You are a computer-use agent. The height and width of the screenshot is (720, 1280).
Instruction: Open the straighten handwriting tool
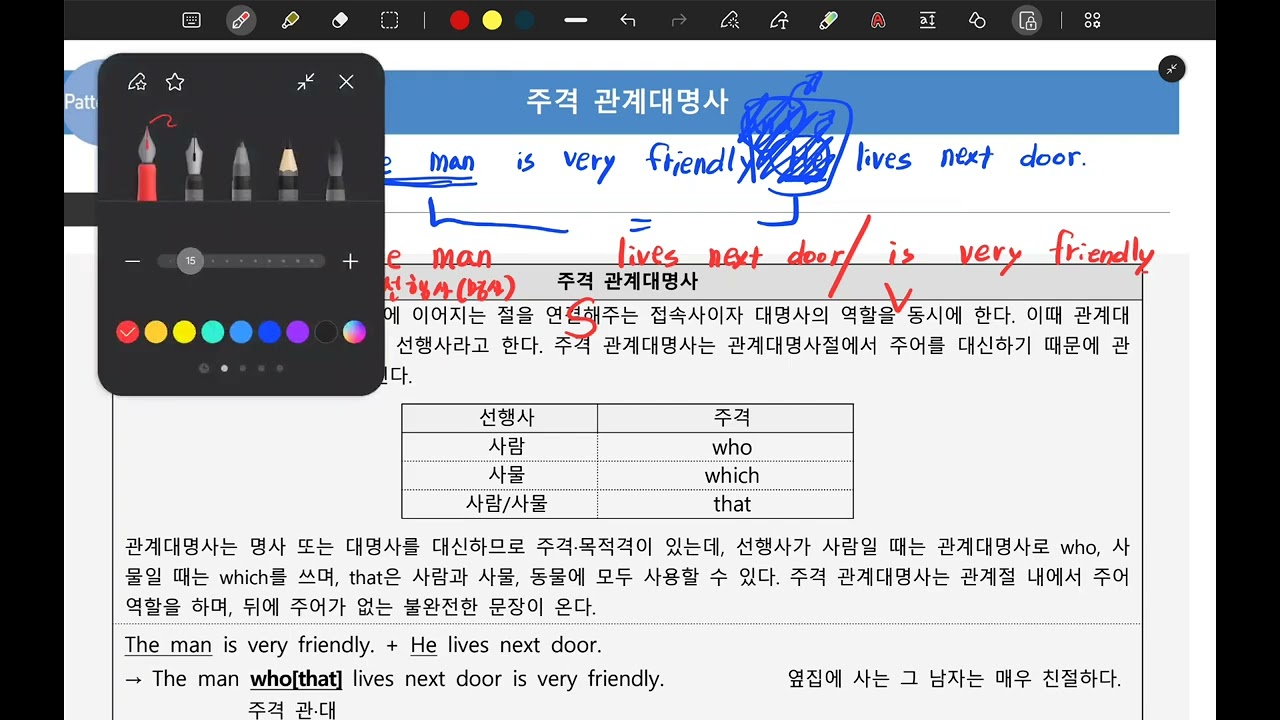coord(927,20)
